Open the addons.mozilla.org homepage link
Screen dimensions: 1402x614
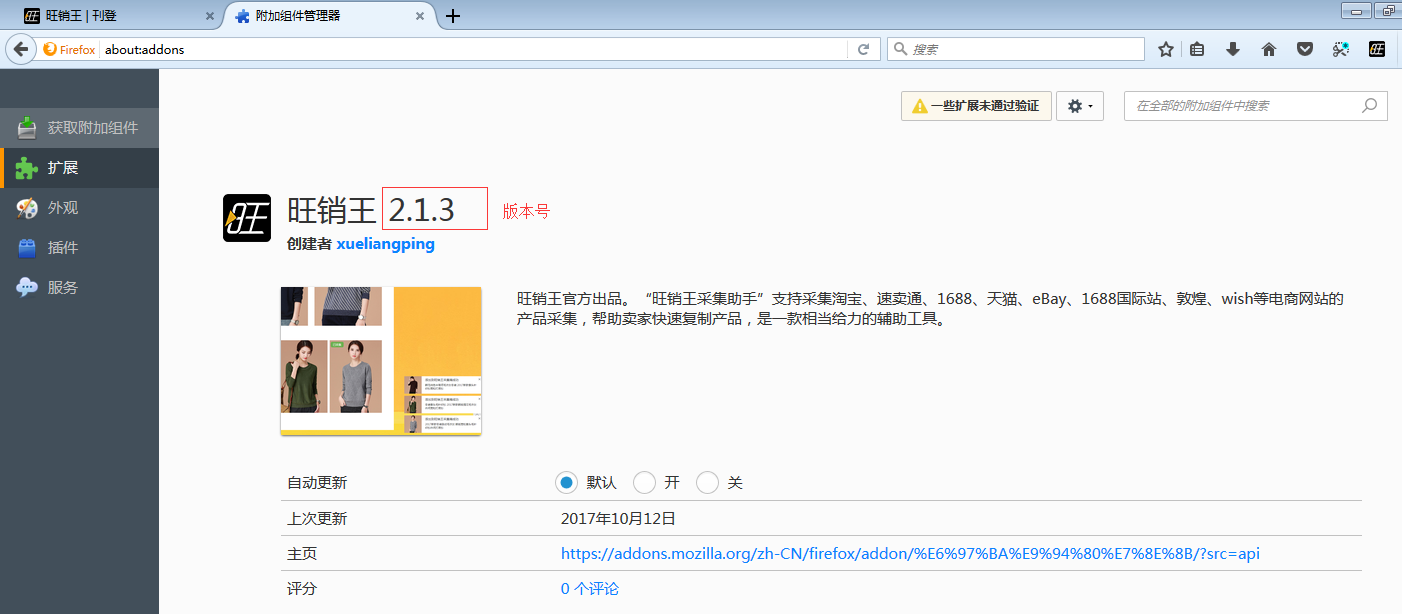pos(910,554)
